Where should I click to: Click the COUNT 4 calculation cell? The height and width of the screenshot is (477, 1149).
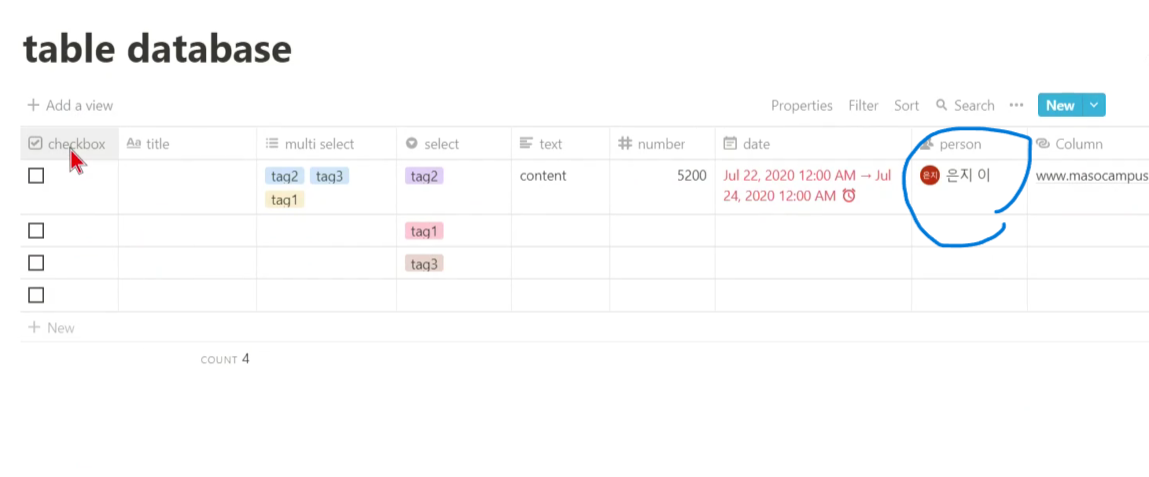pos(225,359)
